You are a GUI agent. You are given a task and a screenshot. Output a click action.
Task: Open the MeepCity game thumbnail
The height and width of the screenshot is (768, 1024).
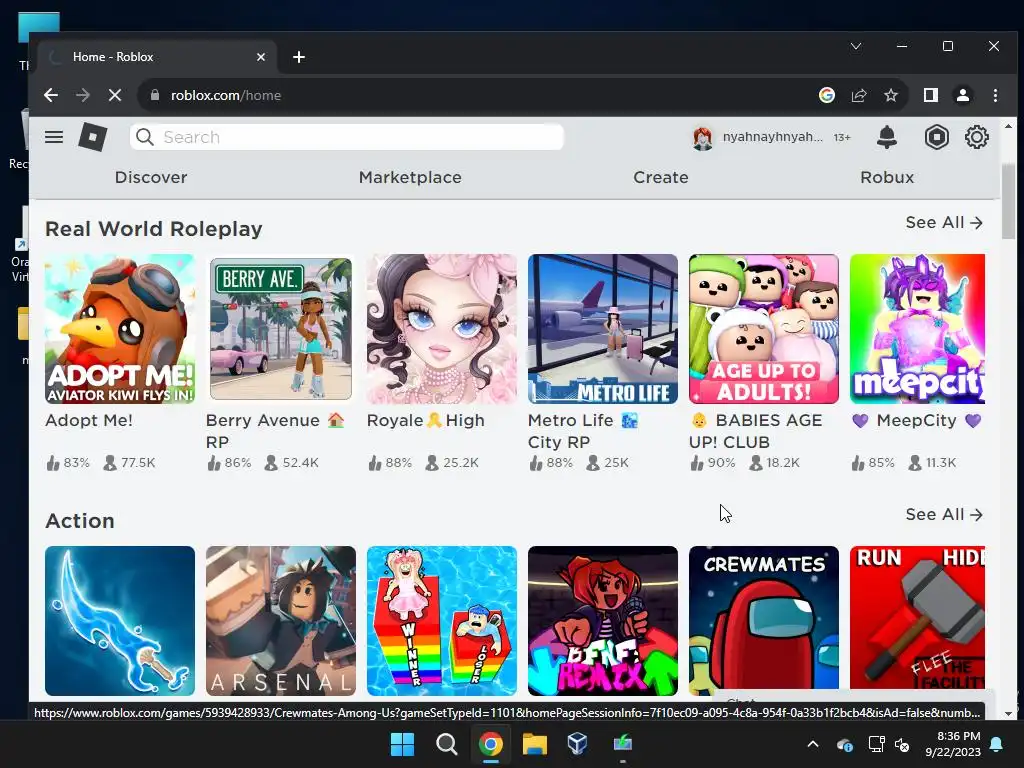tap(918, 329)
